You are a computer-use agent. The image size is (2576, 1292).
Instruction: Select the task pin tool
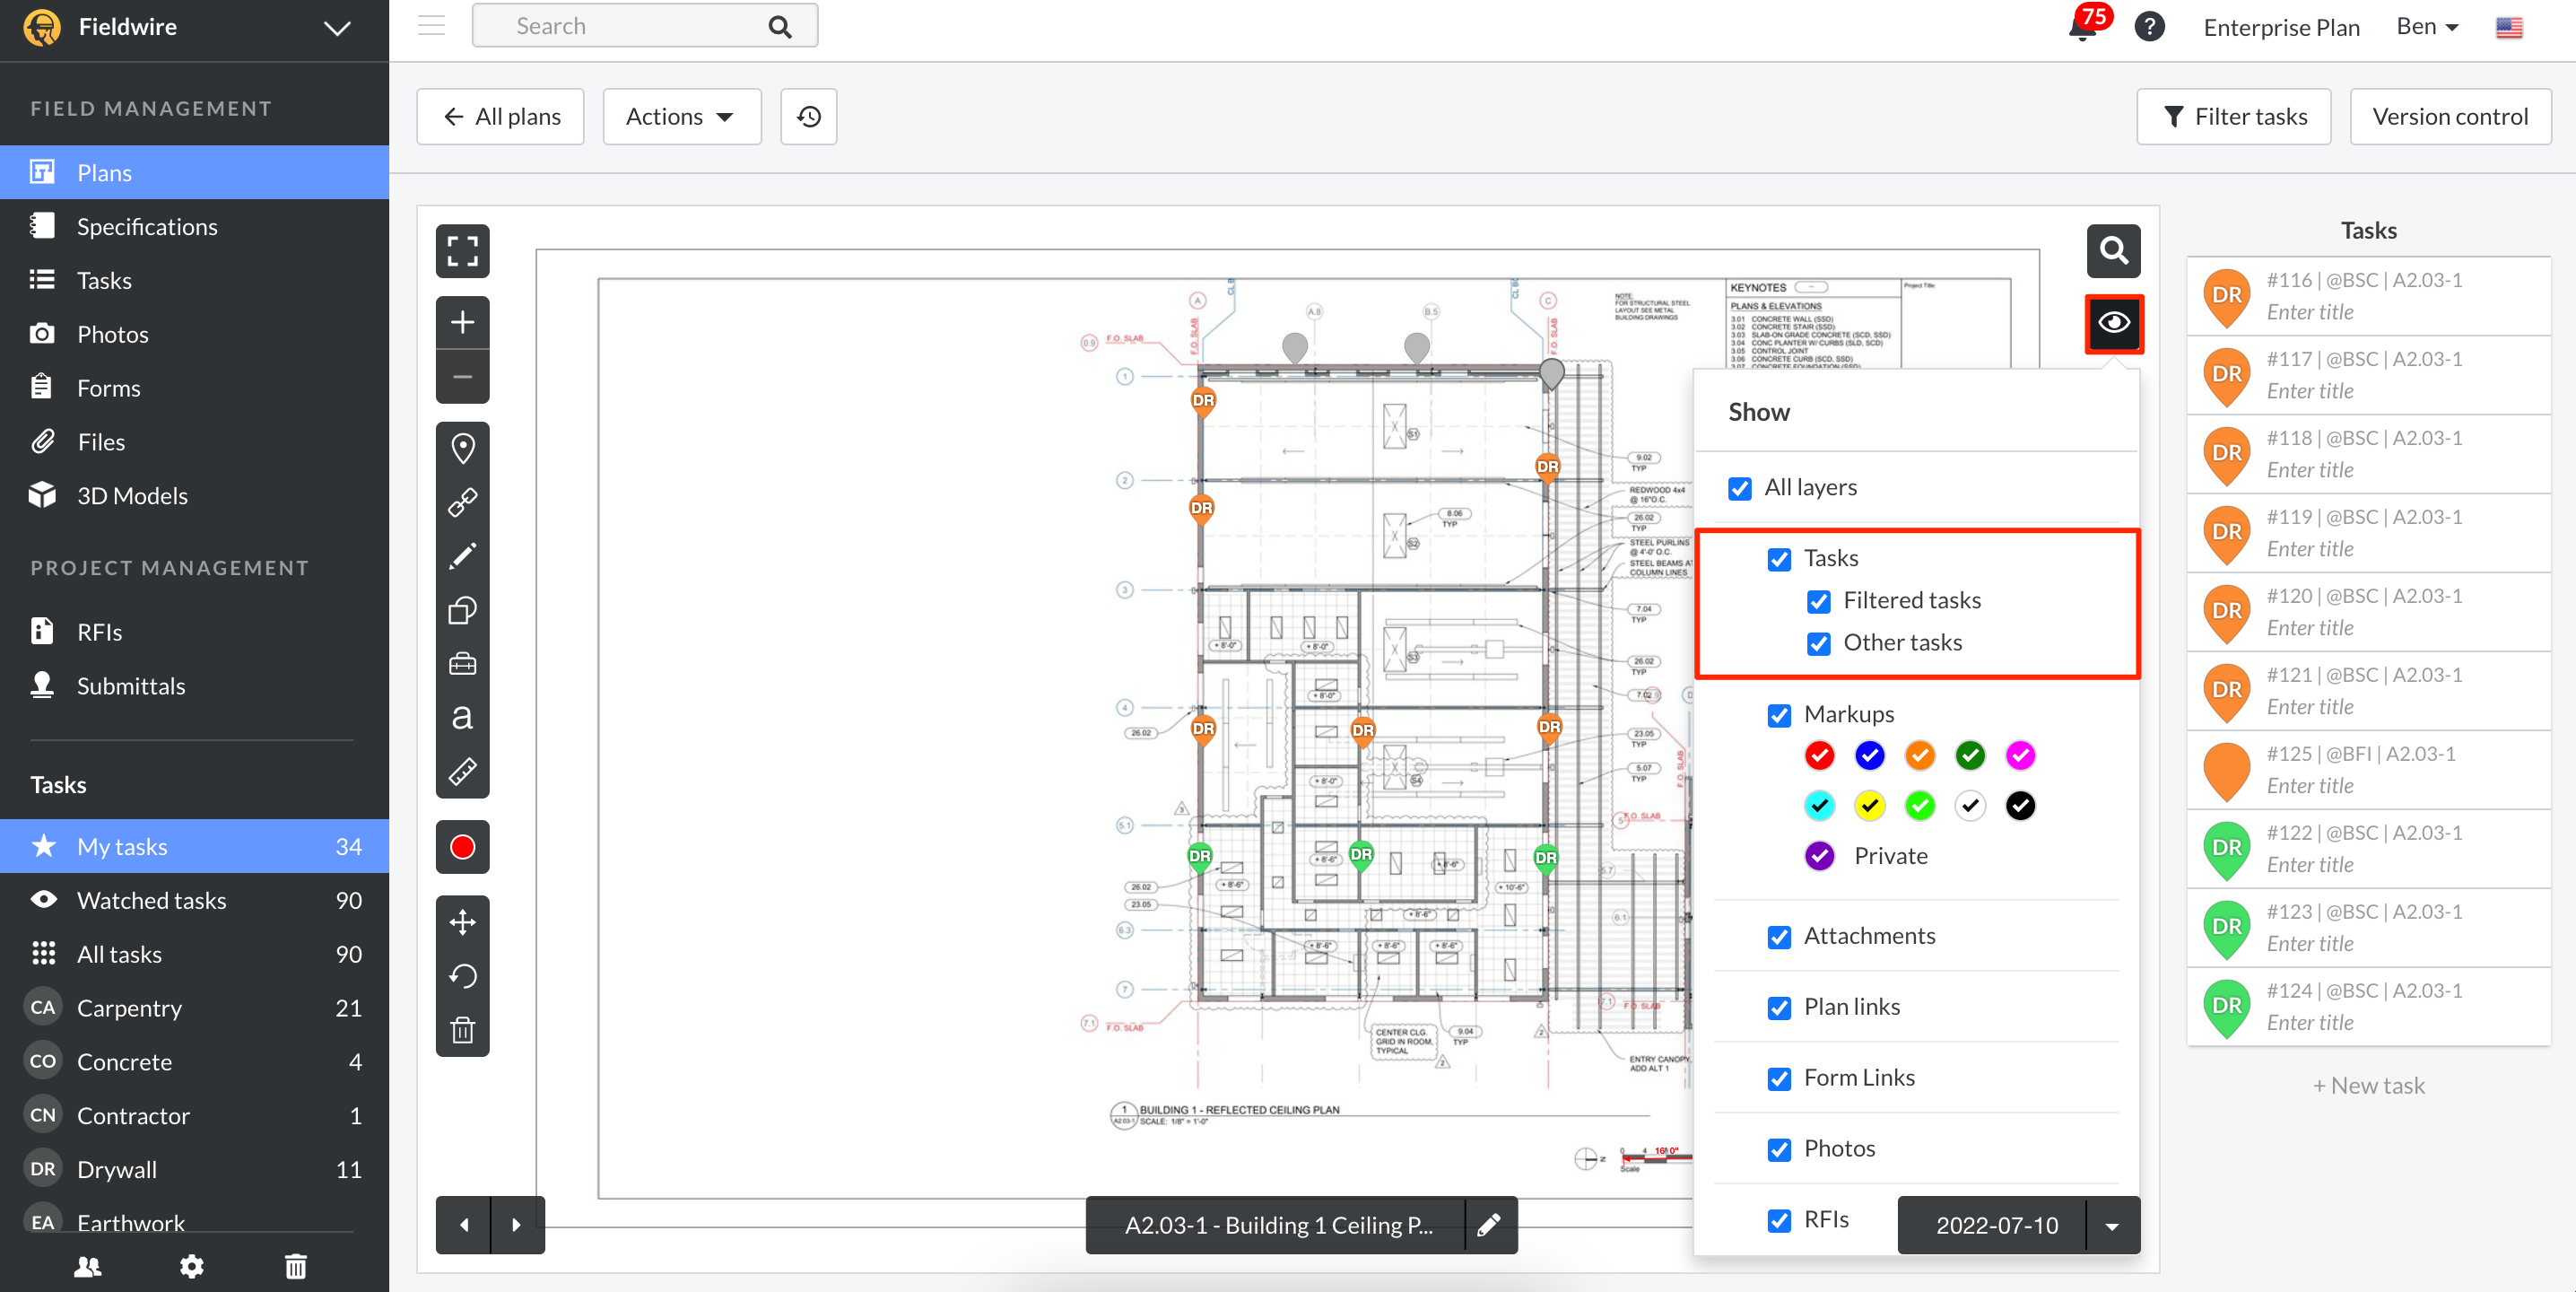point(462,449)
